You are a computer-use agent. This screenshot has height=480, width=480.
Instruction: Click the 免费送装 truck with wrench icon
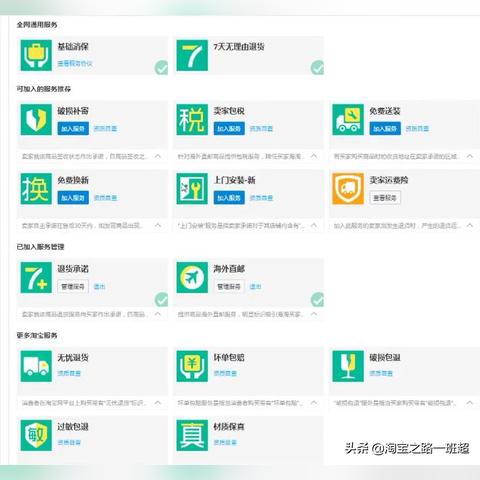click(348, 120)
